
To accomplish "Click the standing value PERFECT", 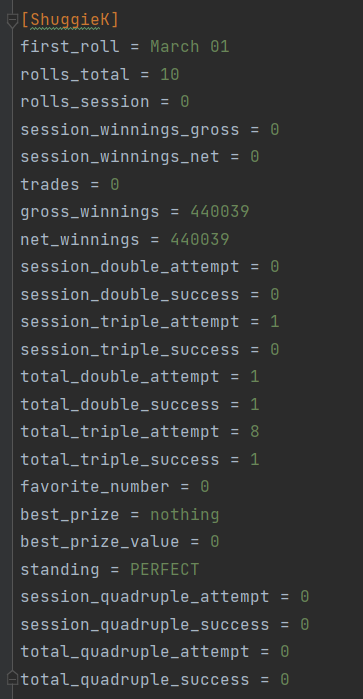I will [x=165, y=570].
